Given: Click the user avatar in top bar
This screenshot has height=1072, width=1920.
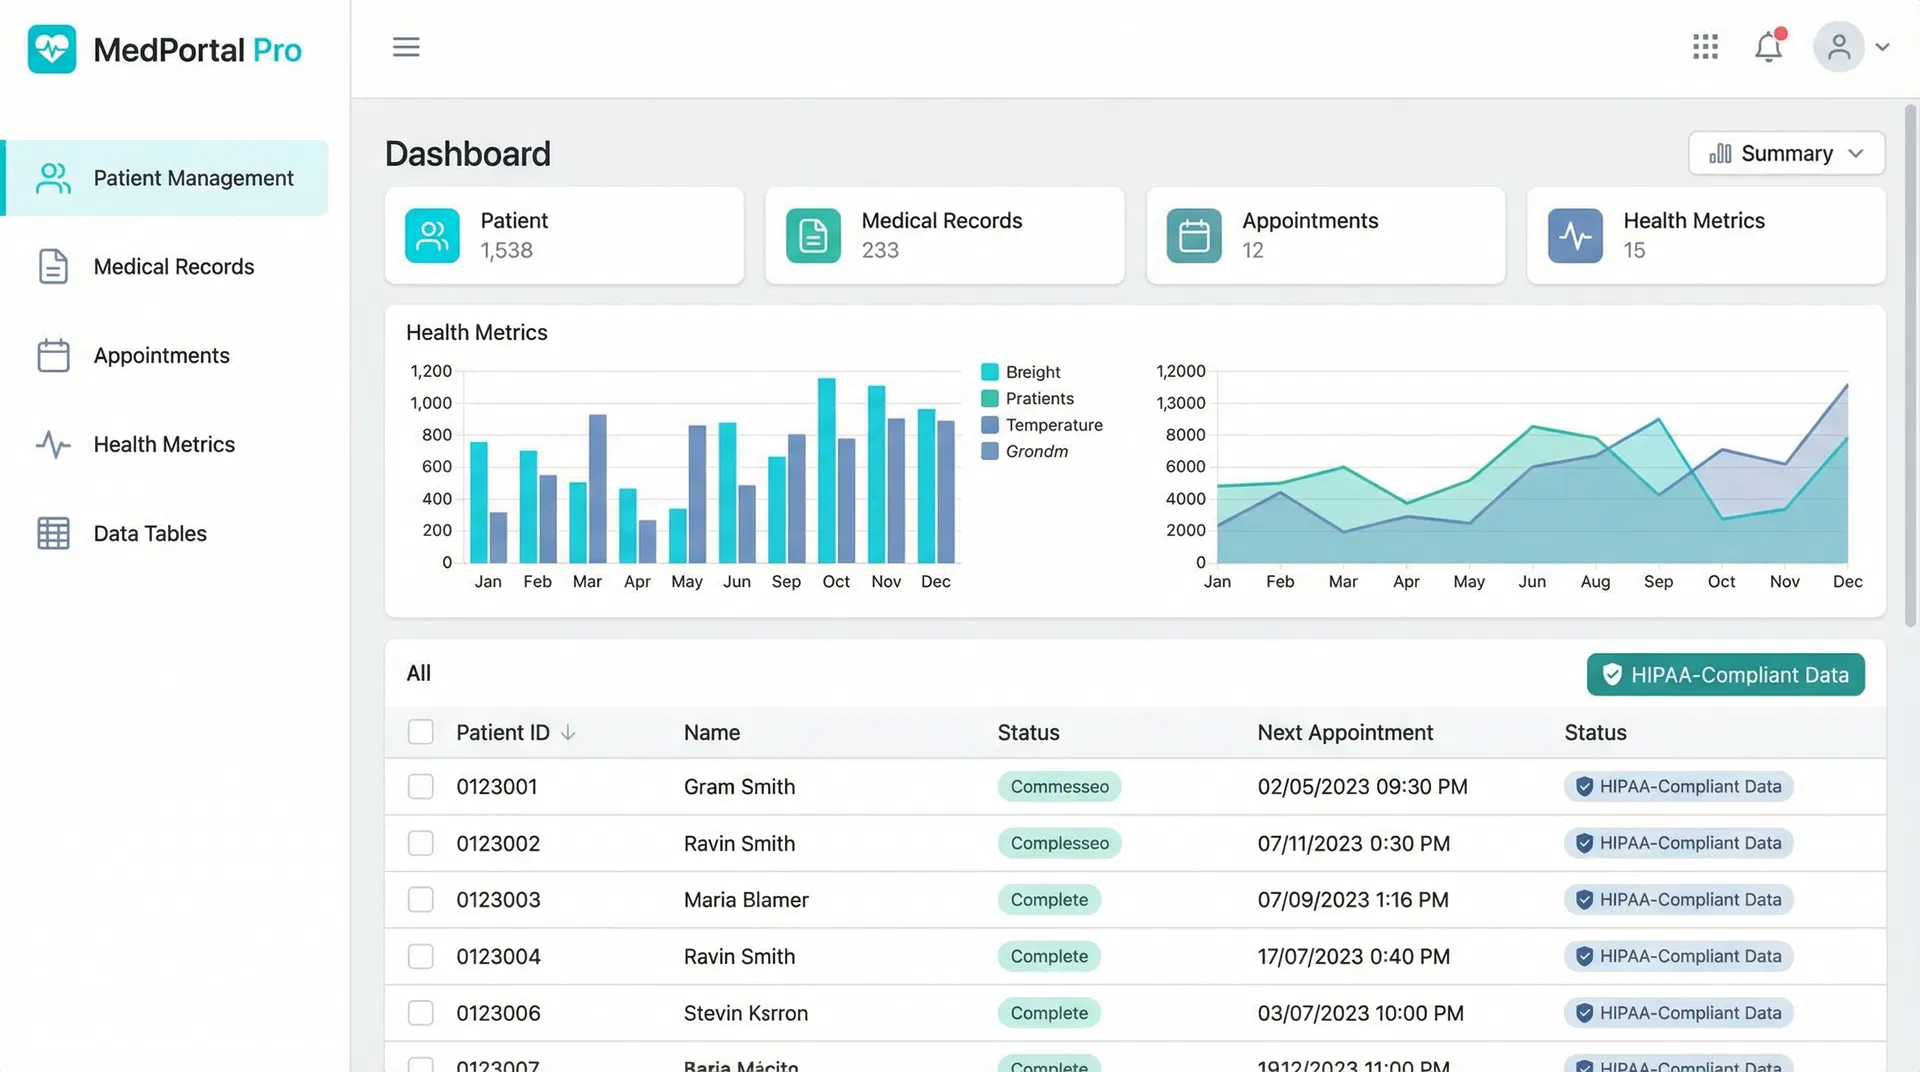Looking at the screenshot, I should click(1839, 46).
